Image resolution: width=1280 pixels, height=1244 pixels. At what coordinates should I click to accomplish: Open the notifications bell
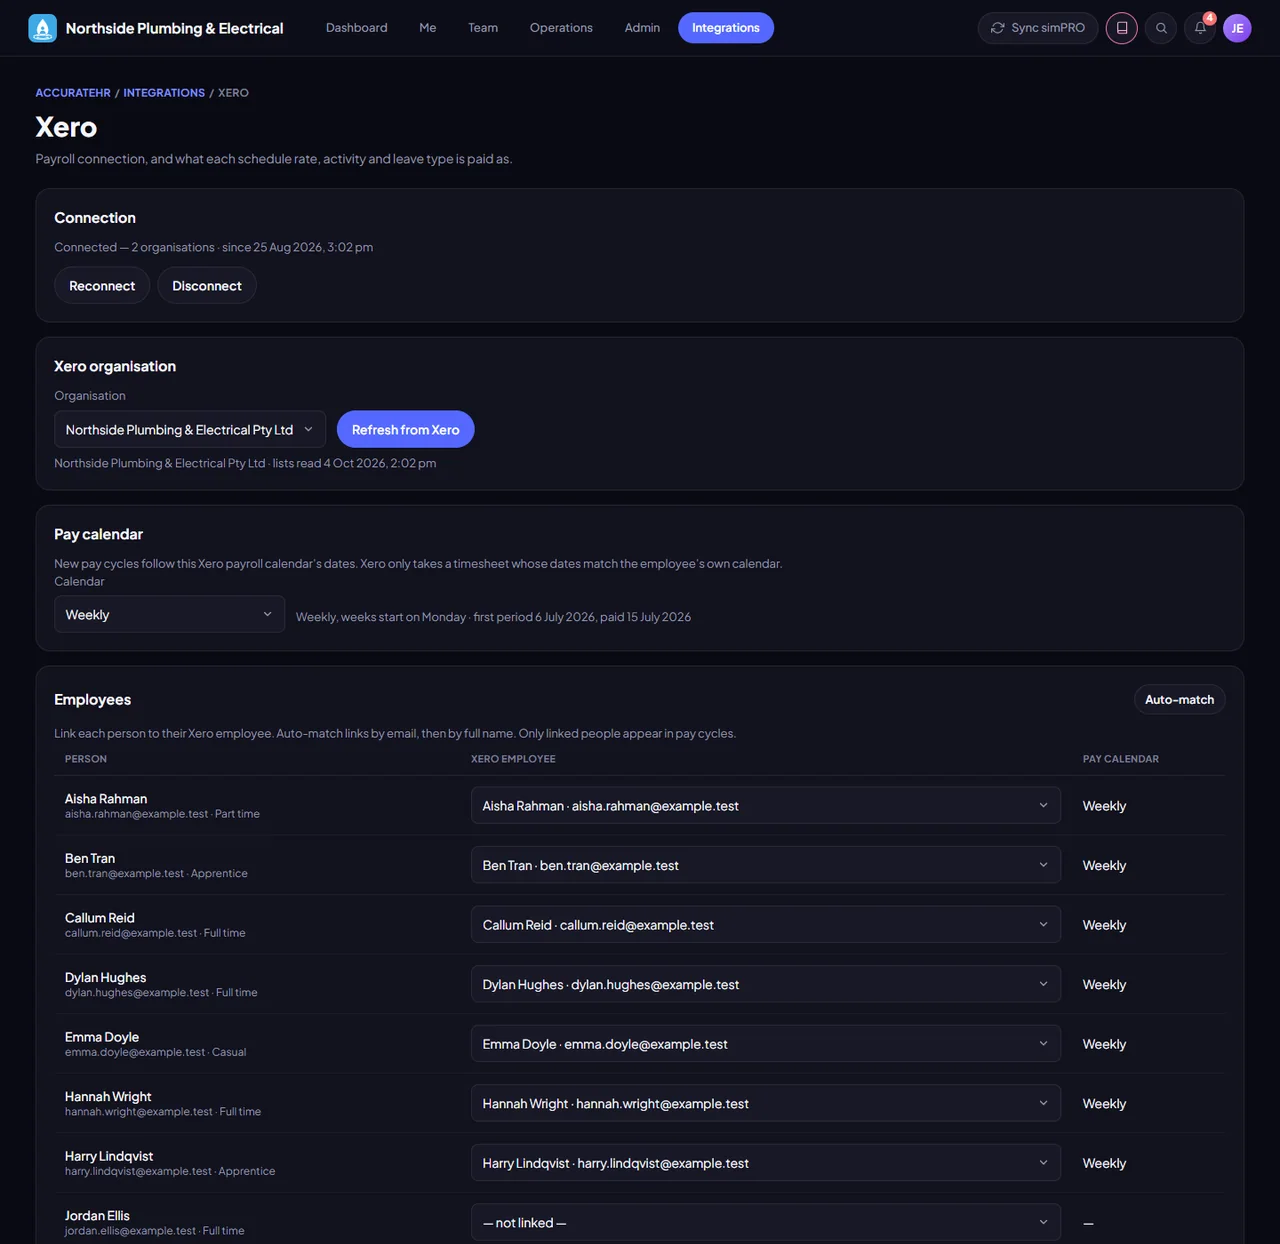[x=1200, y=28]
